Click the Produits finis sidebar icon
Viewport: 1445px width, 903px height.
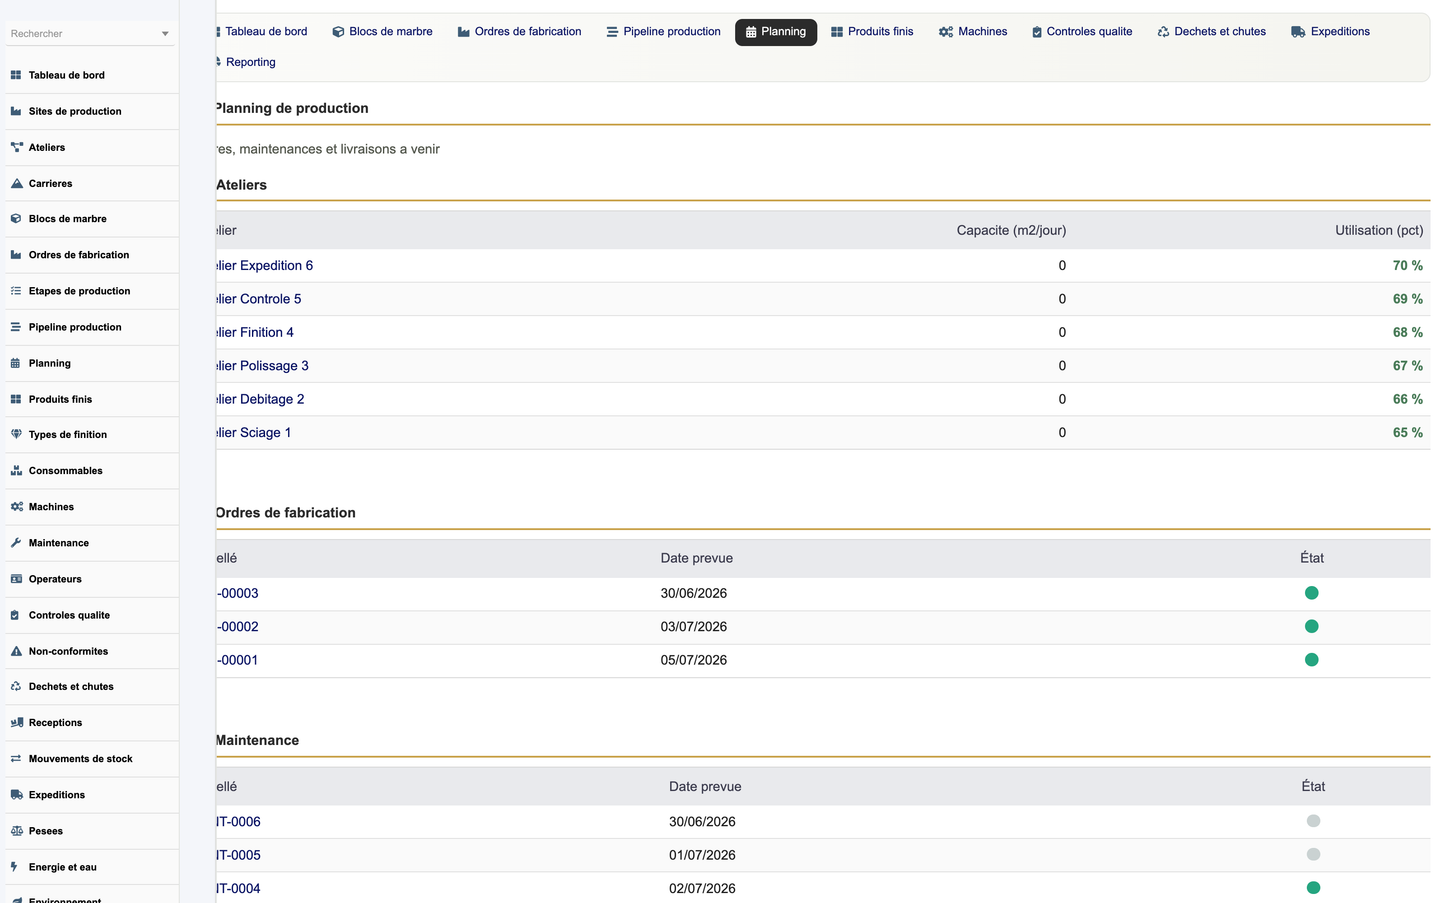[16, 399]
